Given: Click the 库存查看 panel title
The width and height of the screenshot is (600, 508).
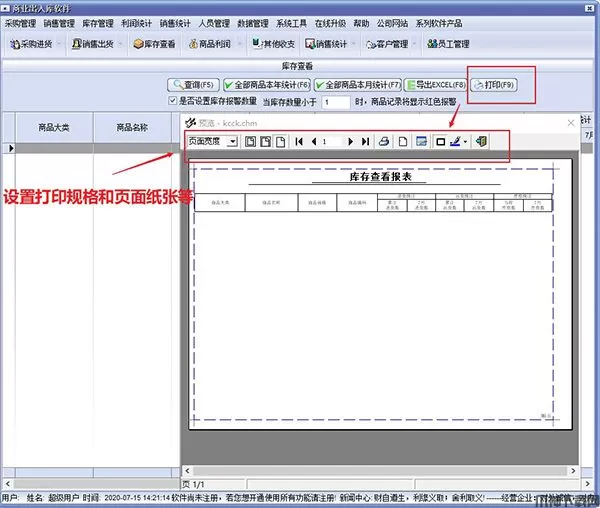Looking at the screenshot, I should pos(297,66).
